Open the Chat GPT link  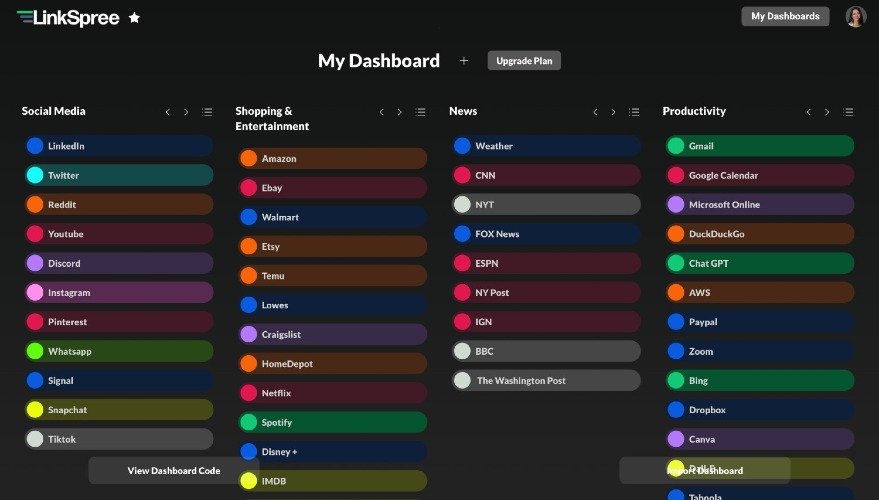point(760,263)
